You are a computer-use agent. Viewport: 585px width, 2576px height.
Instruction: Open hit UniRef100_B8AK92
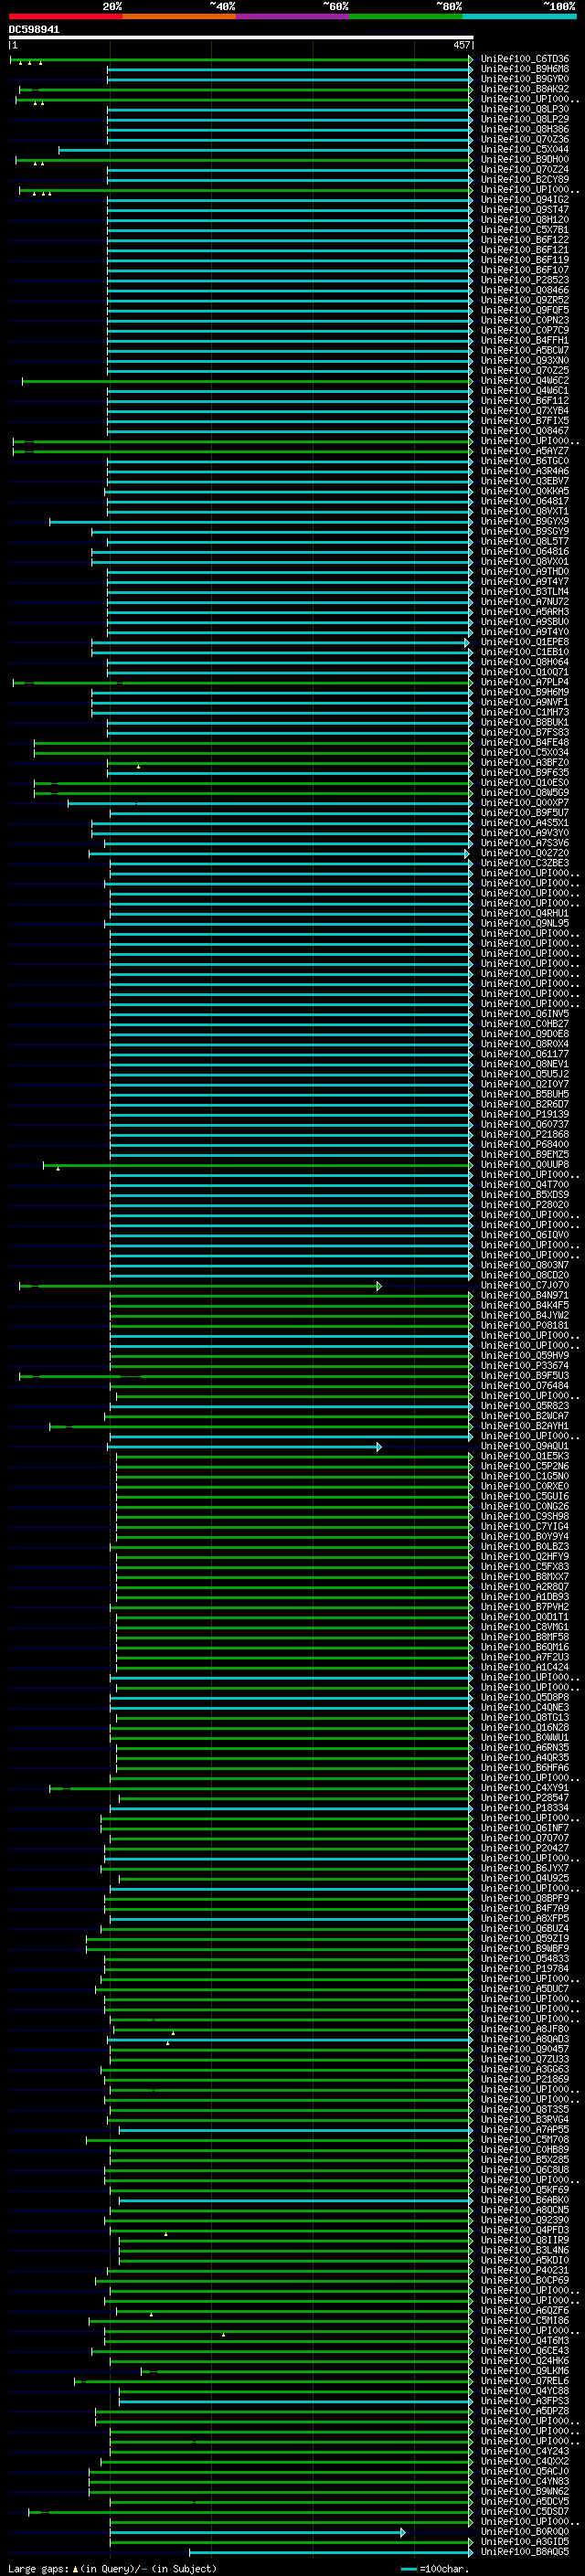click(x=524, y=90)
